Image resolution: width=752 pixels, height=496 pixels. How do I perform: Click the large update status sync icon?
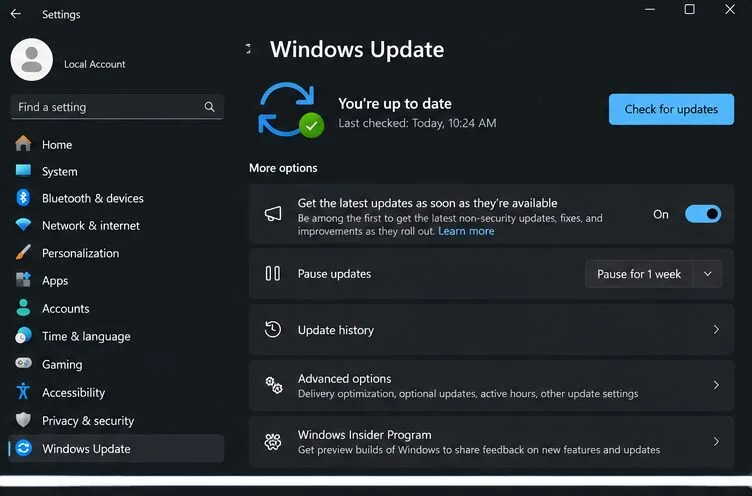tap(291, 110)
